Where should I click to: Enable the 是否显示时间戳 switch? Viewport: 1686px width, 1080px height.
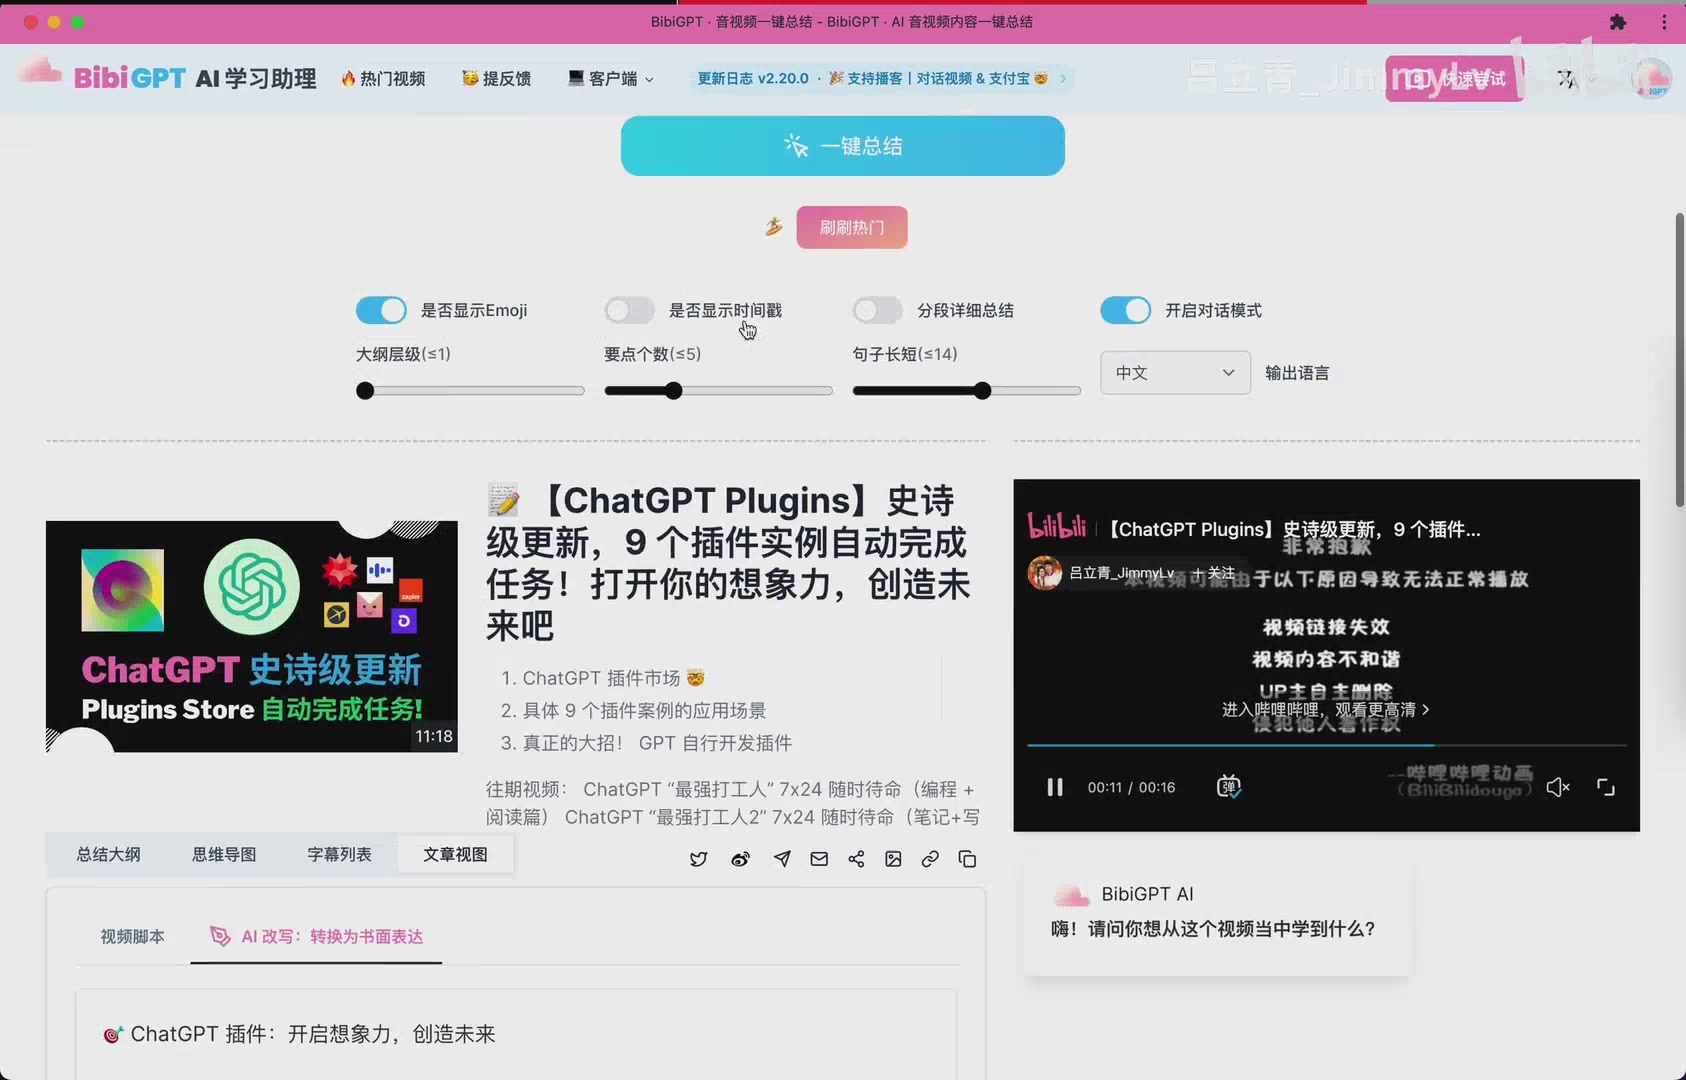[629, 310]
